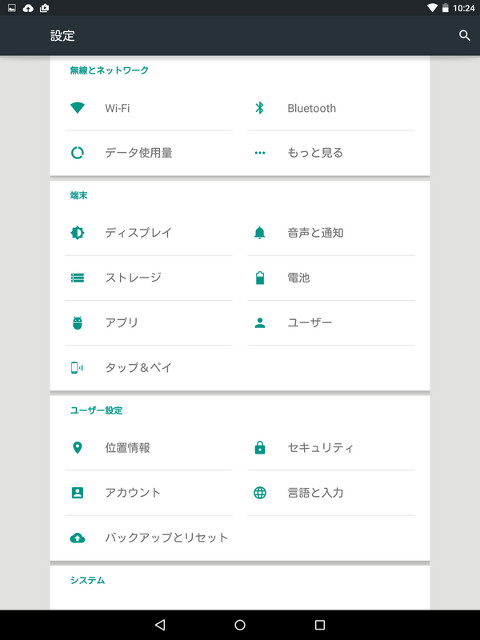The height and width of the screenshot is (640, 480).
Task: Open the search magnifier icon
Action: 464,36
